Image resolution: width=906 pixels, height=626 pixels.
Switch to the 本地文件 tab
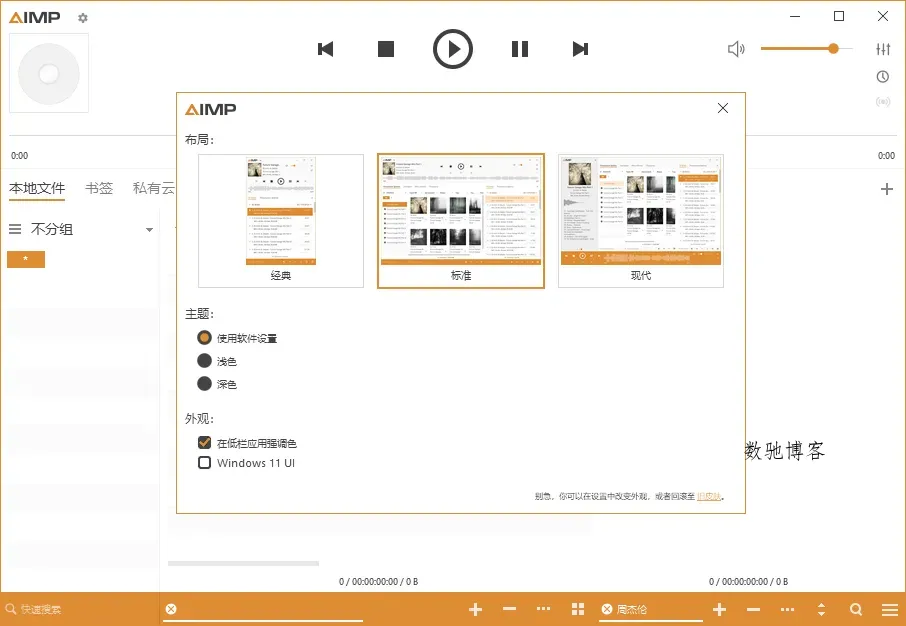coord(37,188)
